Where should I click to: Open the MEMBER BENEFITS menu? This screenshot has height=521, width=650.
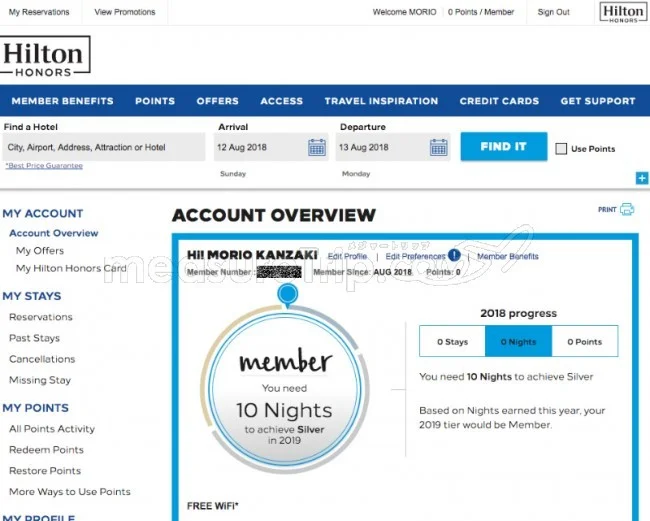(63, 101)
